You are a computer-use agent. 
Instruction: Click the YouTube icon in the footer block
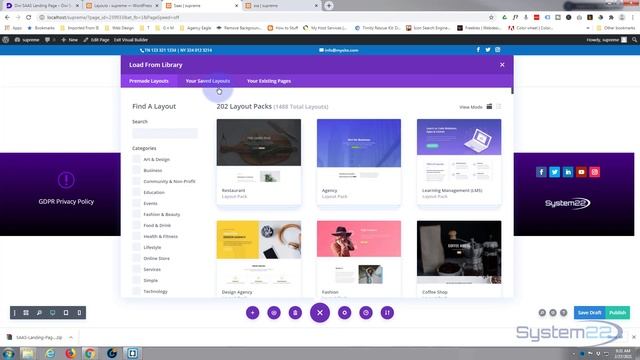[x=581, y=172]
